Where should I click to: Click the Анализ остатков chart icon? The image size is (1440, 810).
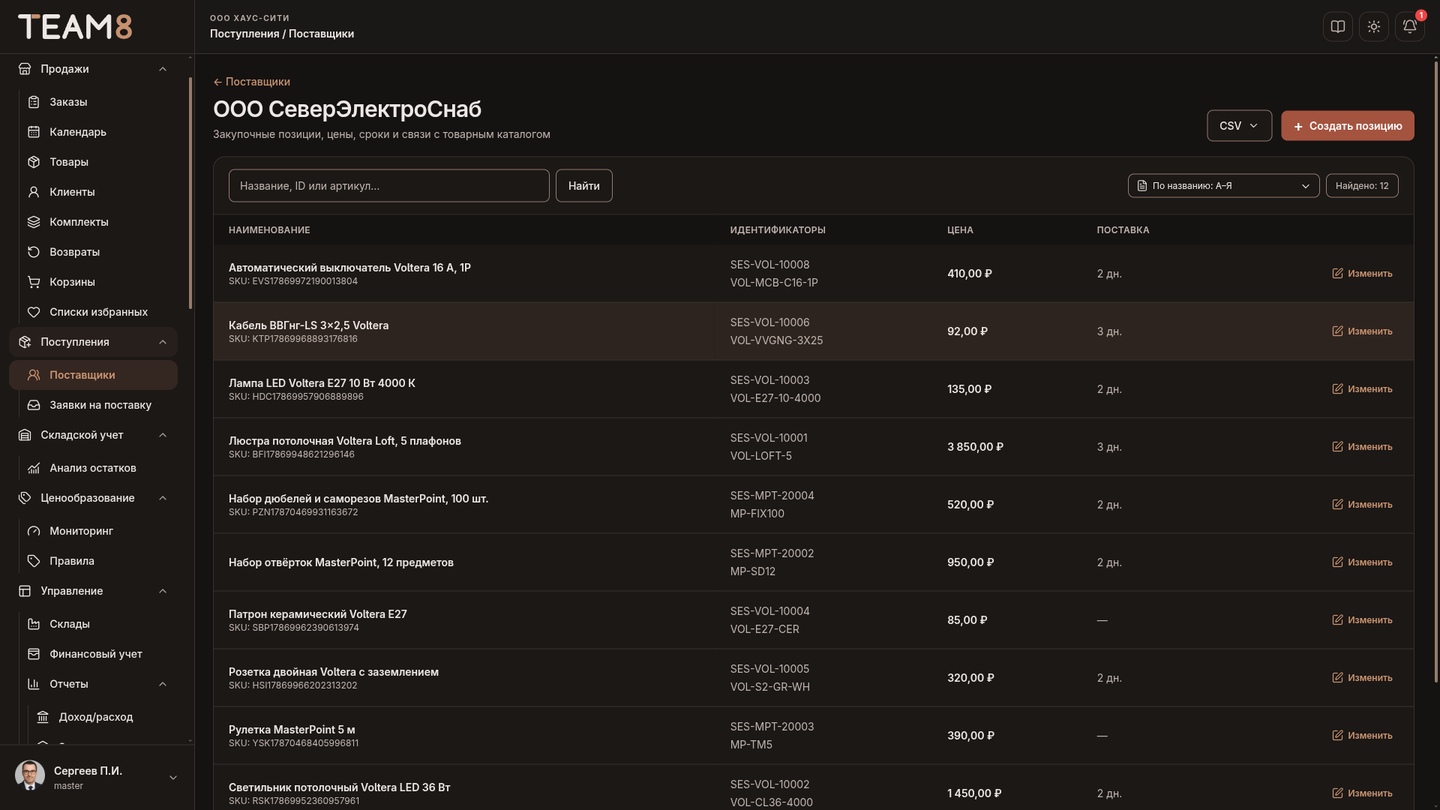pos(34,468)
